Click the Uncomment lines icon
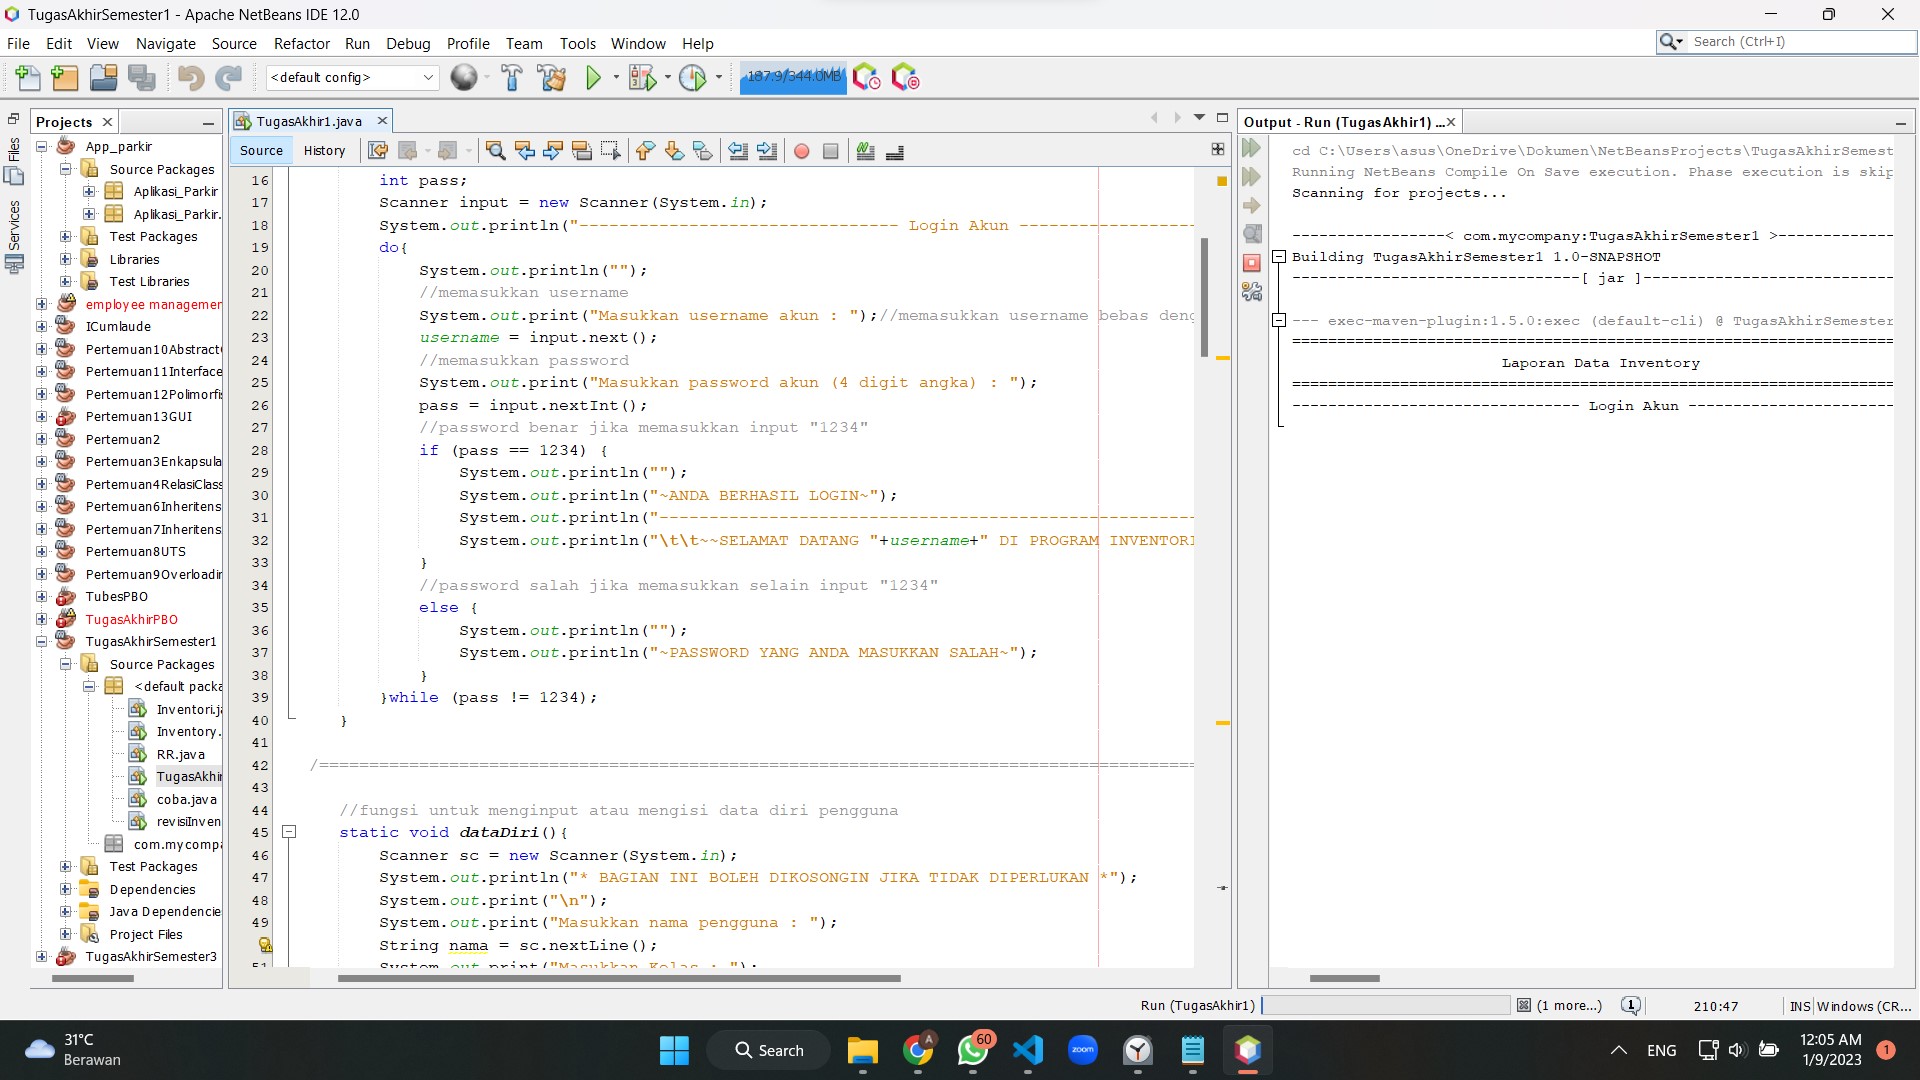The image size is (1920, 1080). pyautogui.click(x=895, y=151)
